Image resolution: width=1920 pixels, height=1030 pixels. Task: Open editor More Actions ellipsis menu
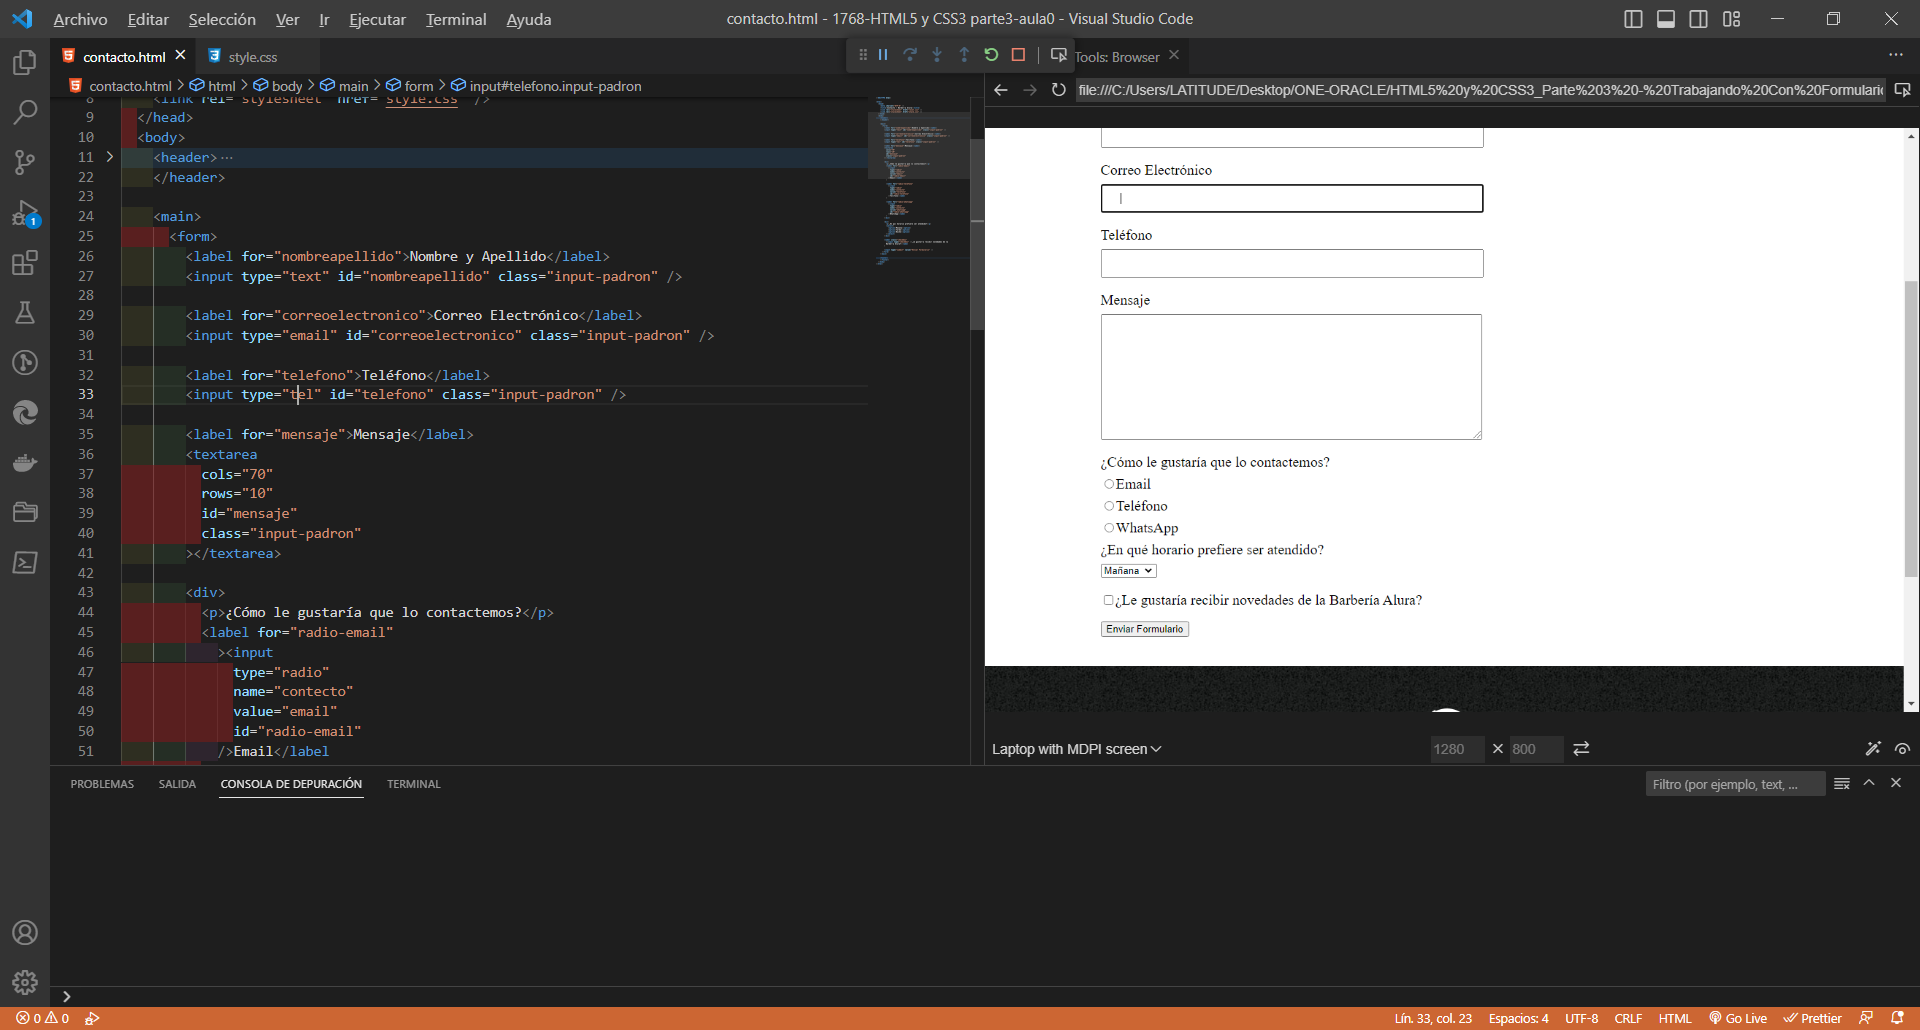pos(1896,55)
